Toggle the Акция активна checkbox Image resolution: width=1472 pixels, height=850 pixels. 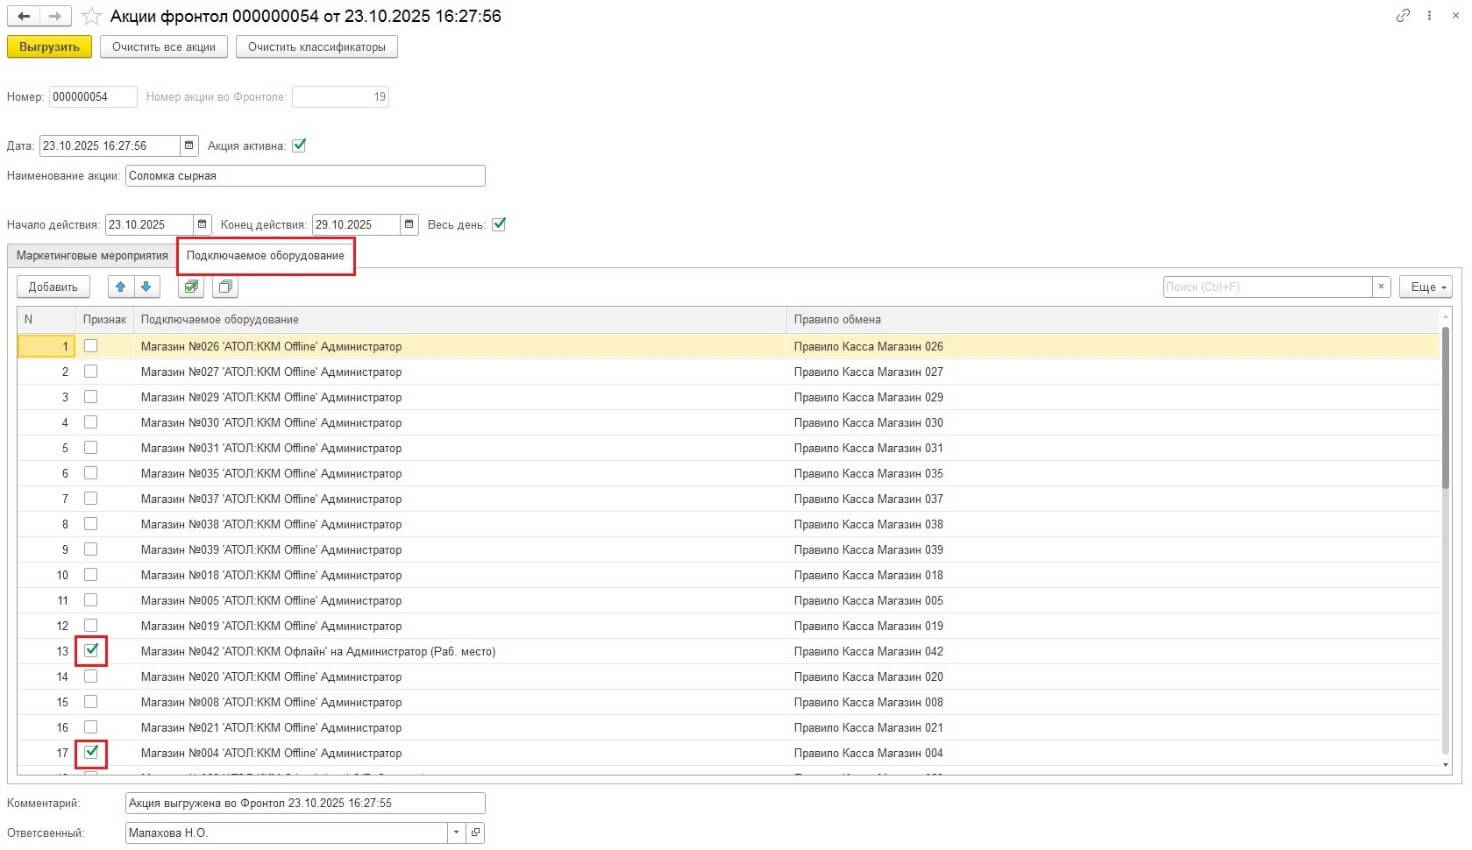(299, 145)
